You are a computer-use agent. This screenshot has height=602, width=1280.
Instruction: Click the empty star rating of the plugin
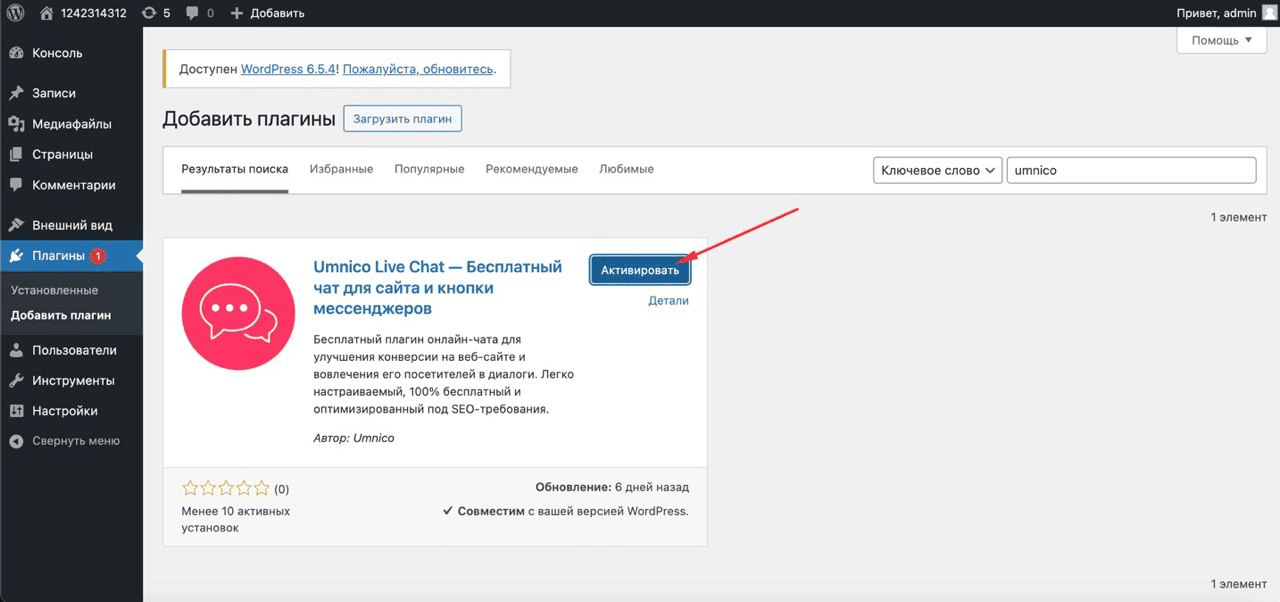226,489
